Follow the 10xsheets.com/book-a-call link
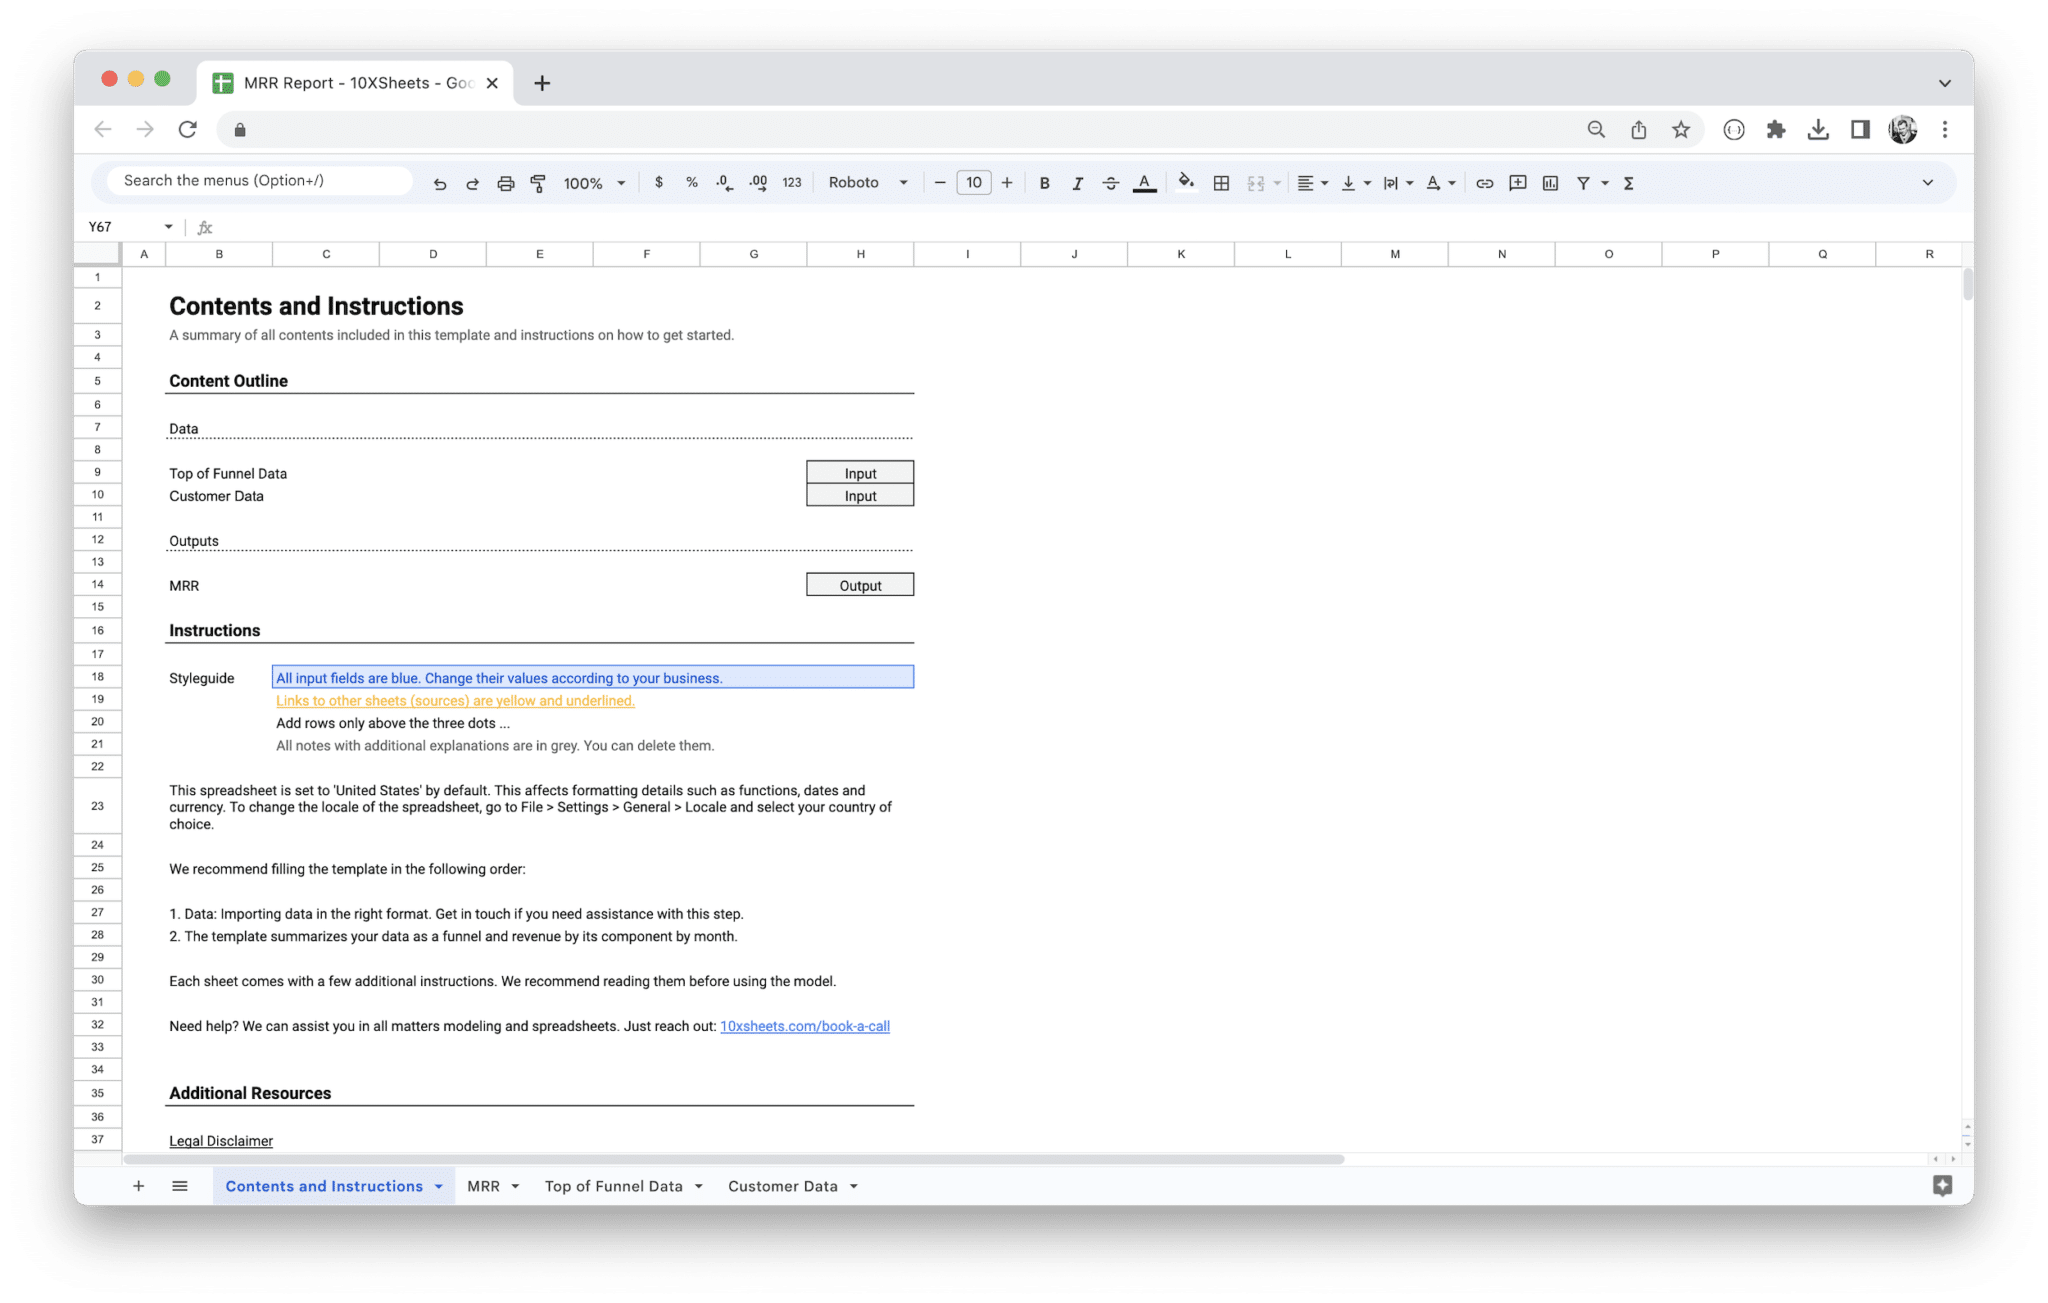Image resolution: width=2048 pixels, height=1303 pixels. point(805,1026)
